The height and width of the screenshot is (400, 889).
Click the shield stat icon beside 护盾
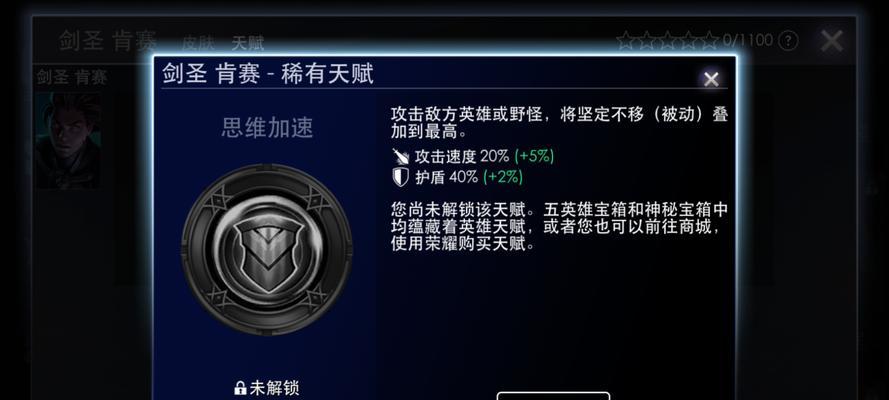coord(400,177)
